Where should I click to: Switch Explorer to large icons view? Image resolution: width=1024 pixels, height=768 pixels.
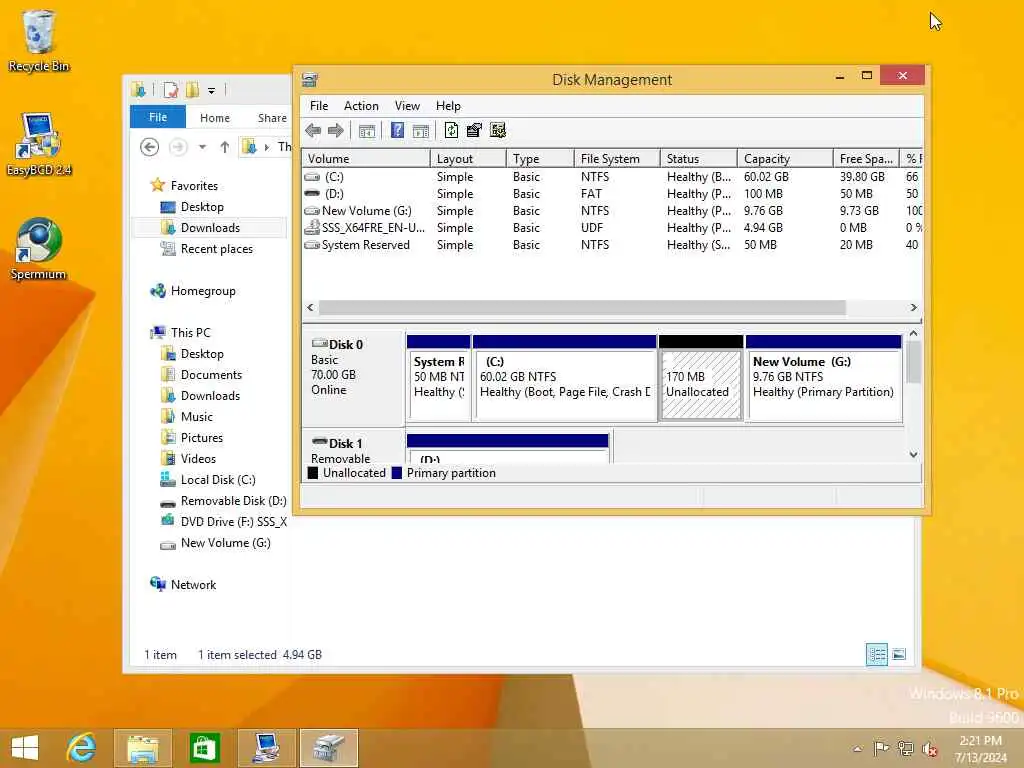(x=899, y=654)
